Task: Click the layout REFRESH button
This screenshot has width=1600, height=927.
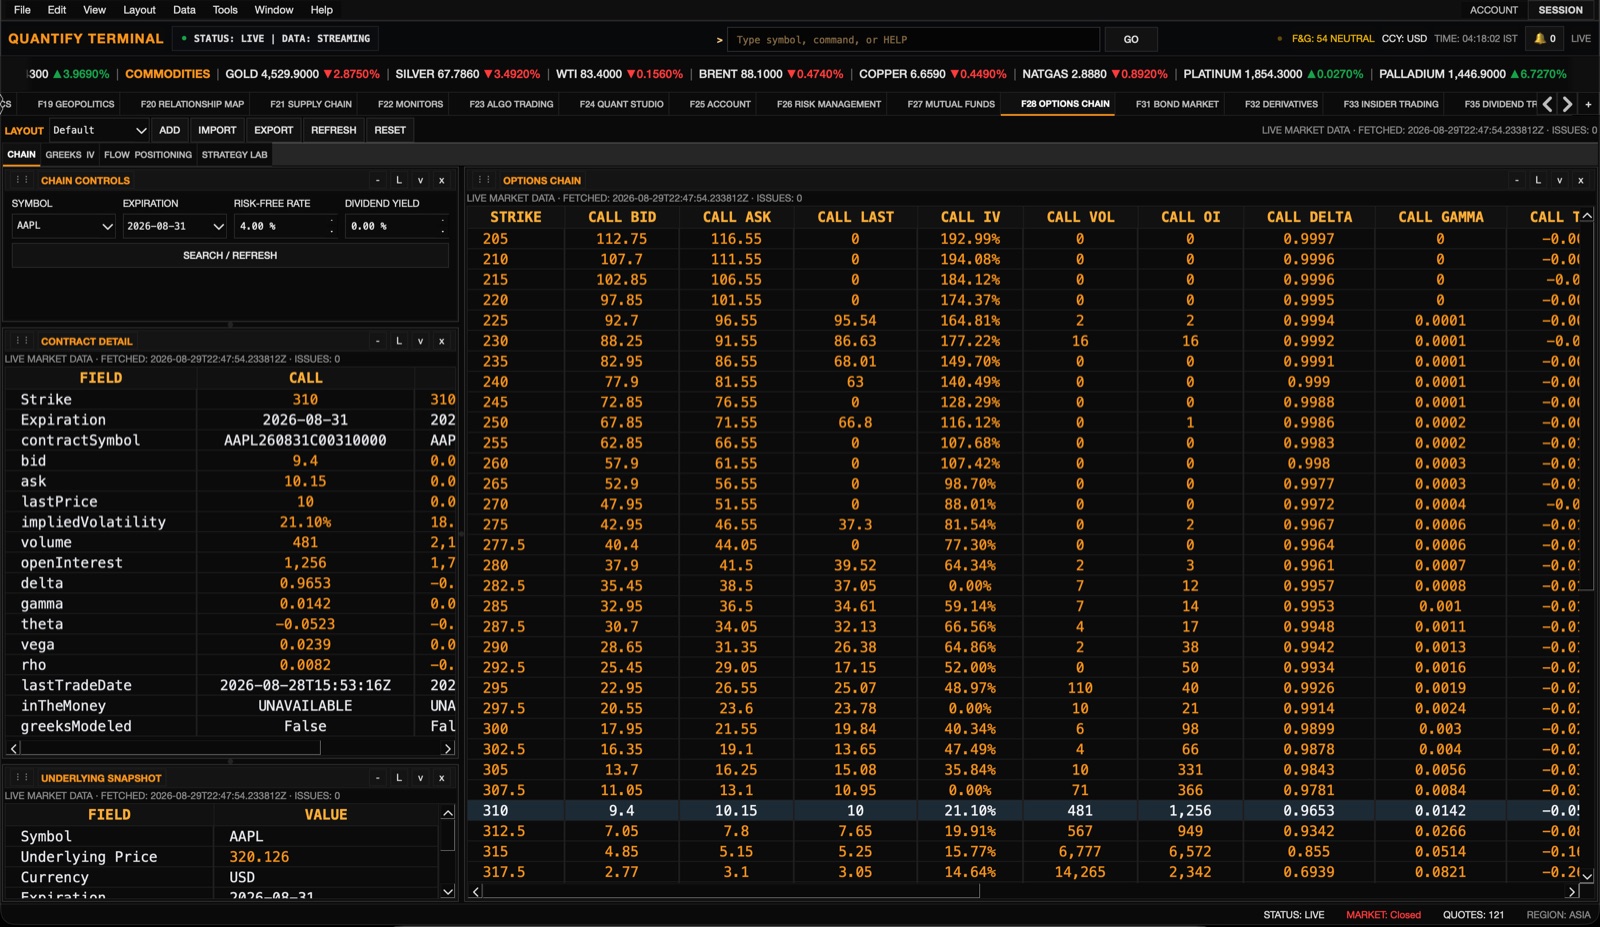Action: (333, 130)
